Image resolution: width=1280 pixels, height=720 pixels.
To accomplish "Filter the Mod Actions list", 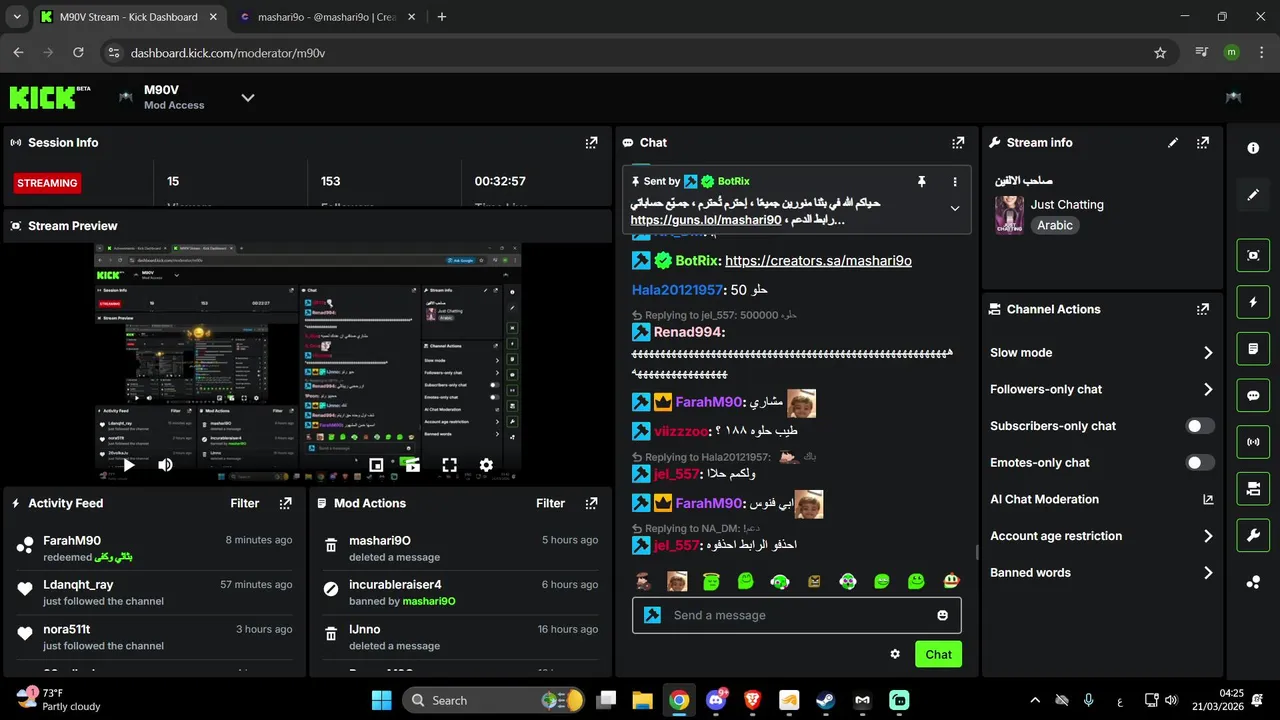I will coord(551,504).
